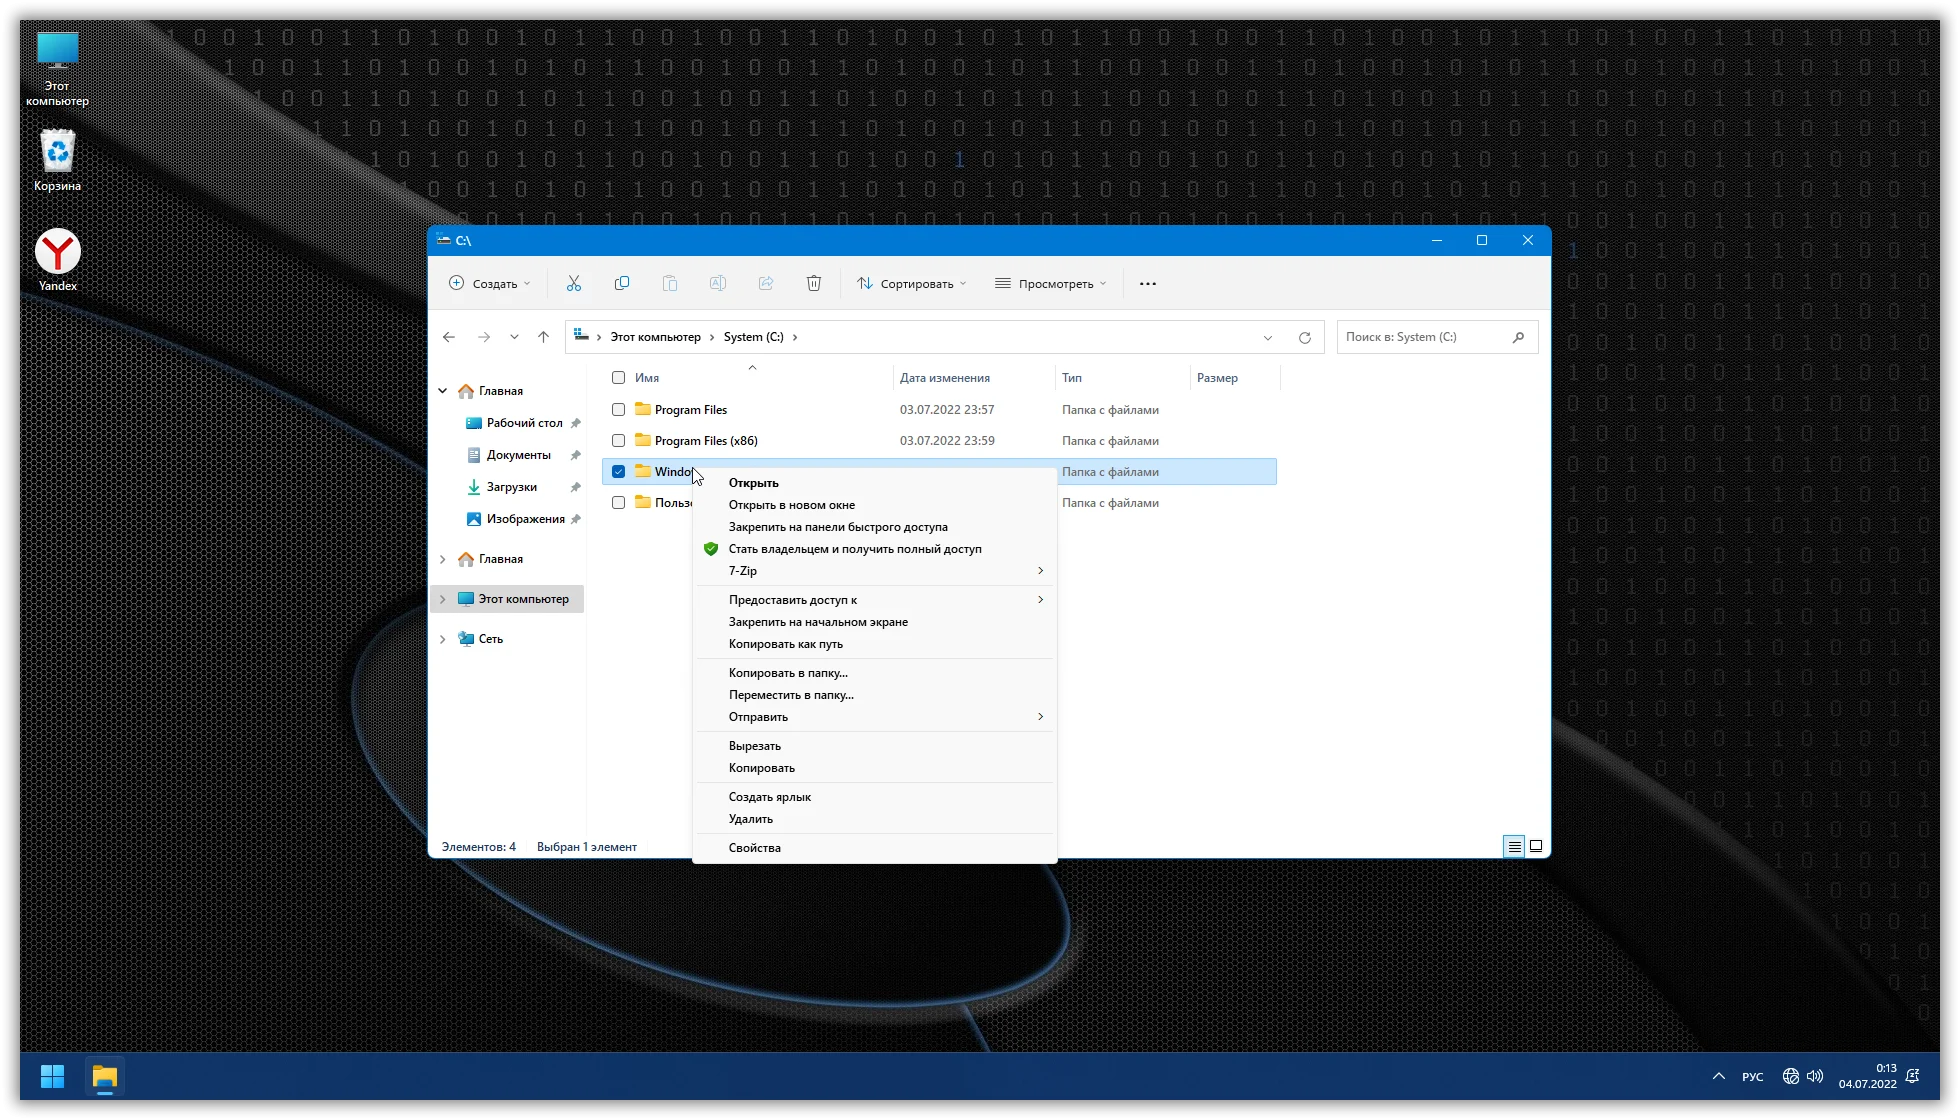Expand the Сеть tree node
This screenshot has width=1960, height=1120.
click(x=443, y=639)
